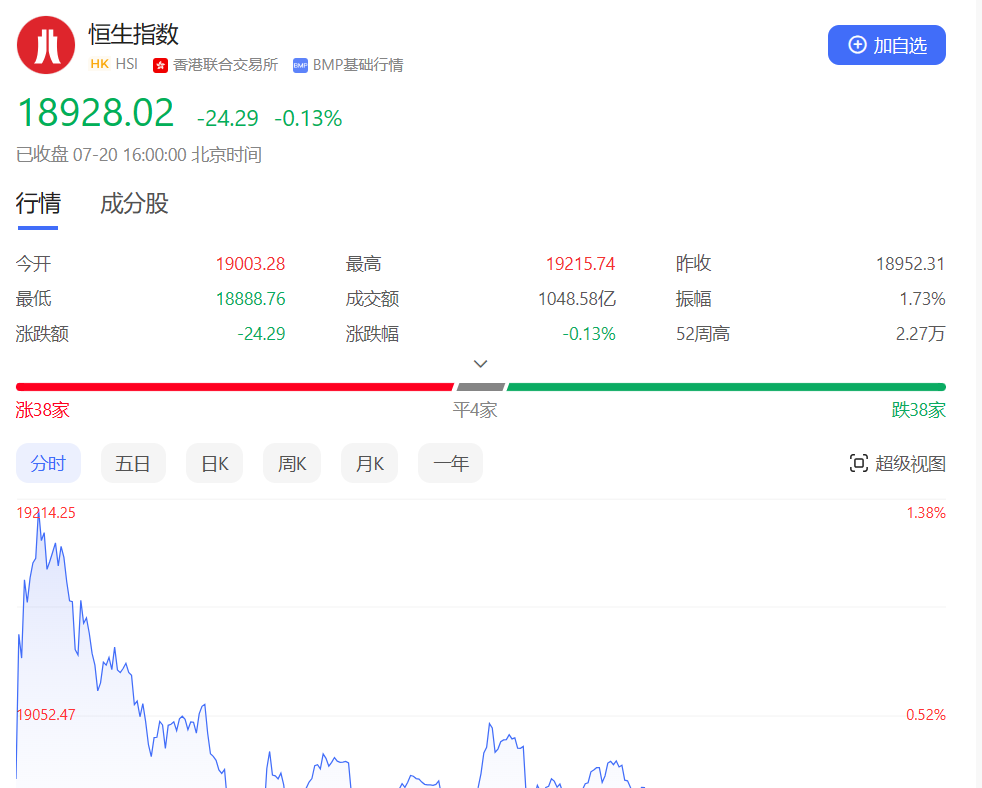This screenshot has height=788, width=982.
Task: Click the 振幅 value 1.73%
Action: 922,299
